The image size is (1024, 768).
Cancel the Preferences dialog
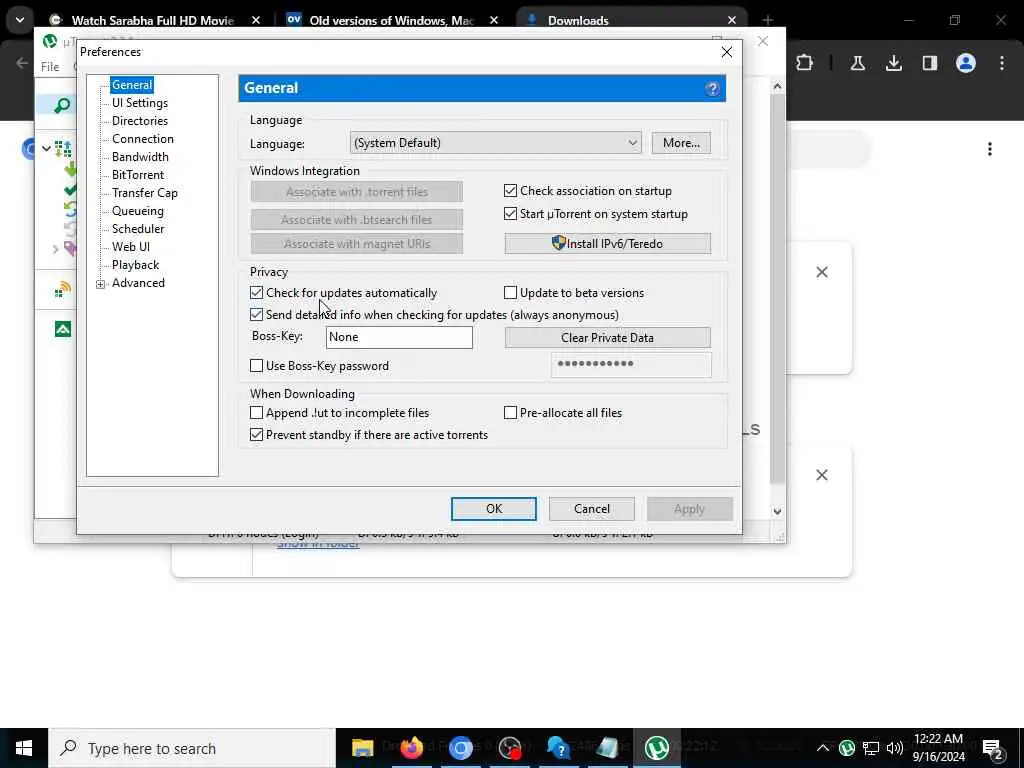coord(592,509)
